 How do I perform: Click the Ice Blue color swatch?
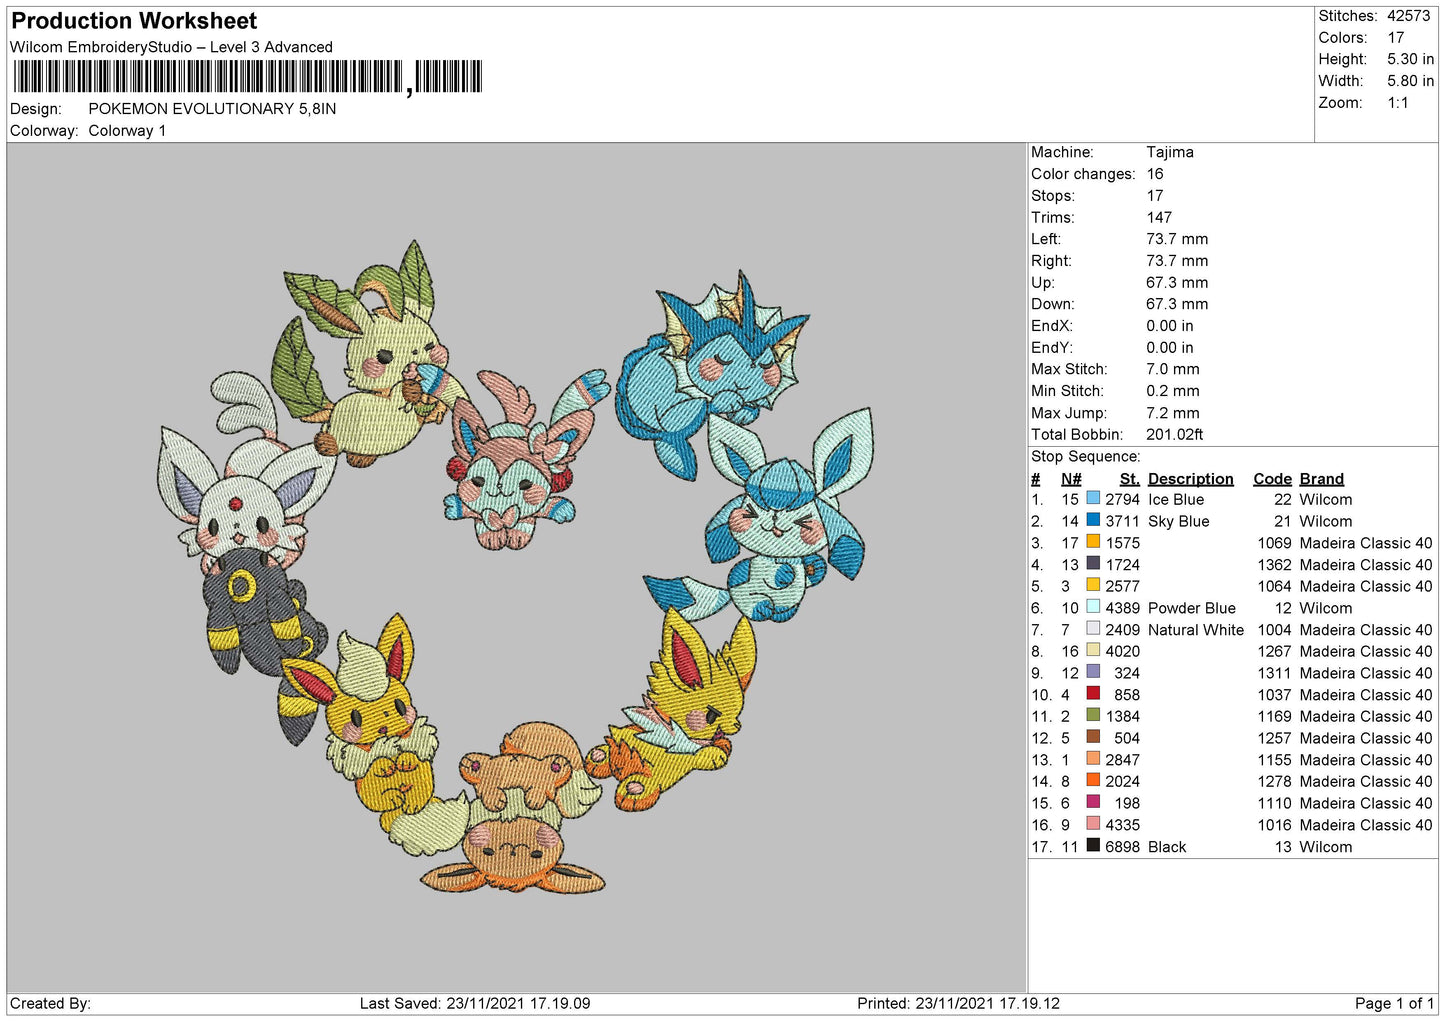pyautogui.click(x=1093, y=499)
